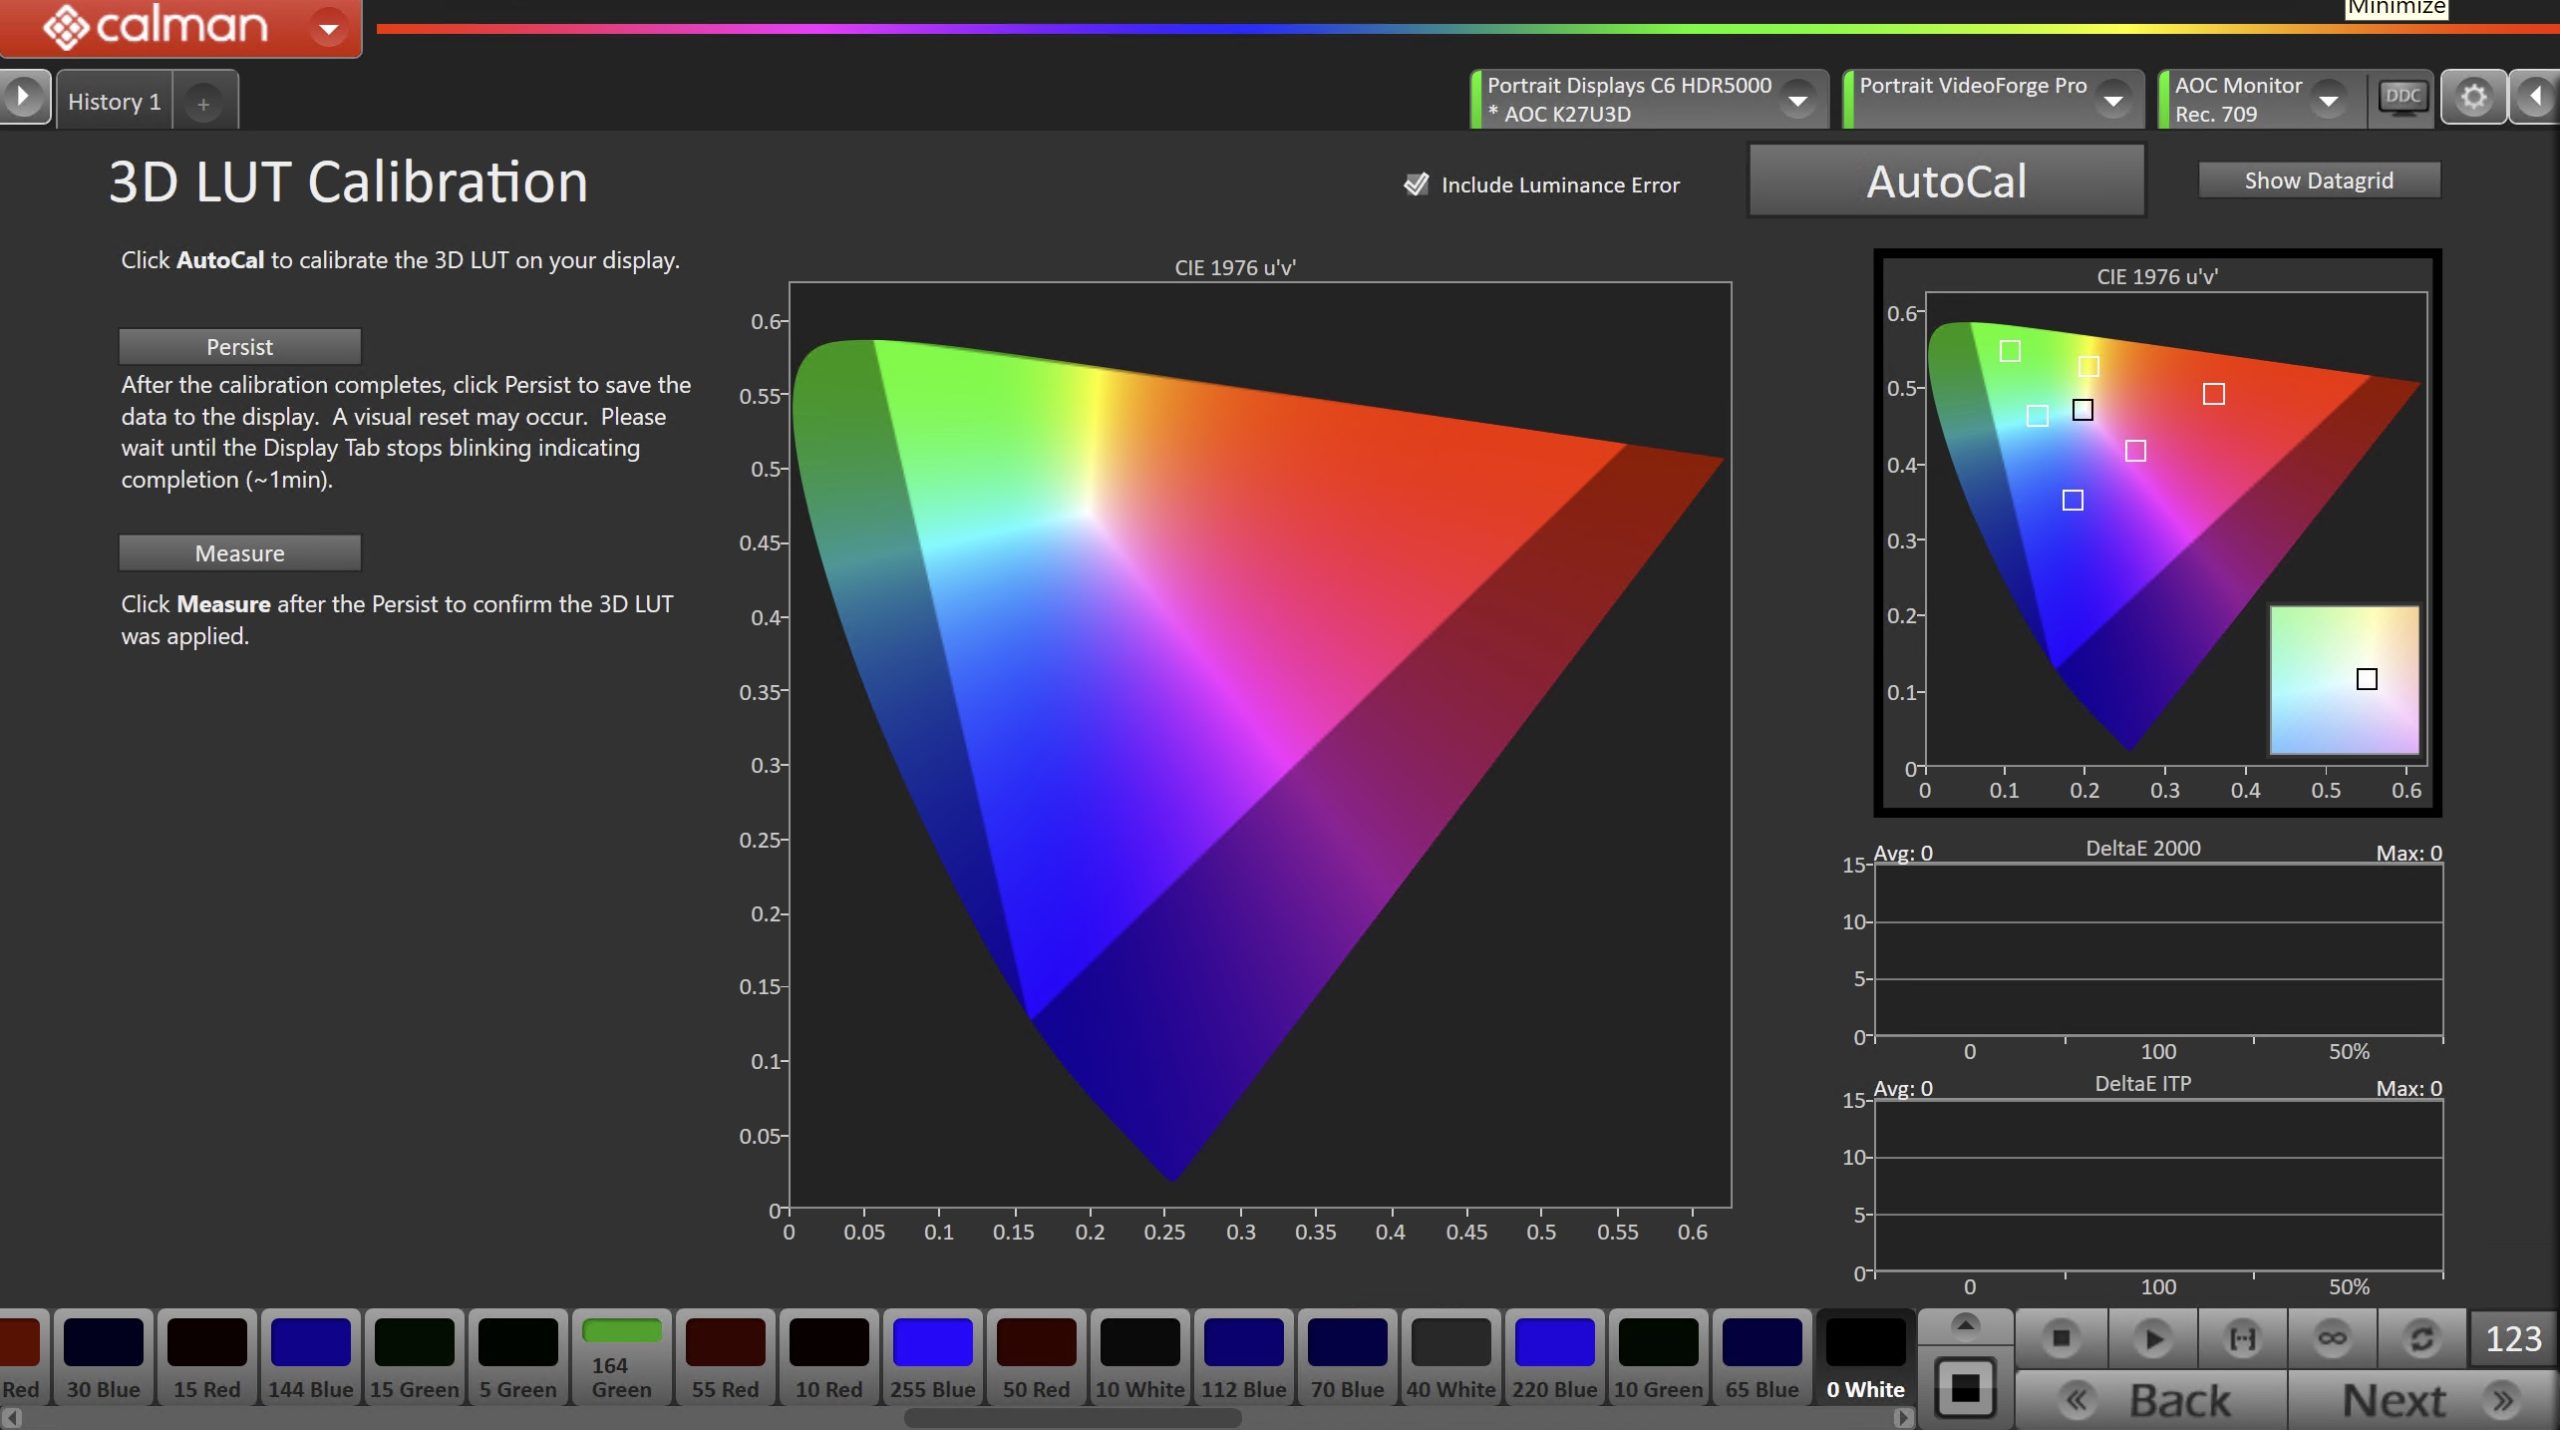Open the Calman main menu
The image size is (2560, 1430).
[328, 28]
